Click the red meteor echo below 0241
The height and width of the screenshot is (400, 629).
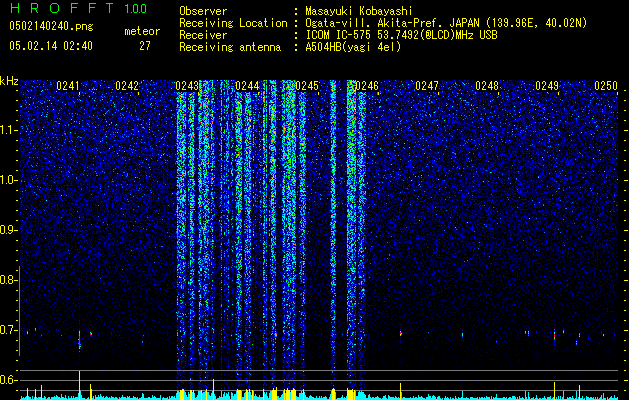tap(79, 340)
